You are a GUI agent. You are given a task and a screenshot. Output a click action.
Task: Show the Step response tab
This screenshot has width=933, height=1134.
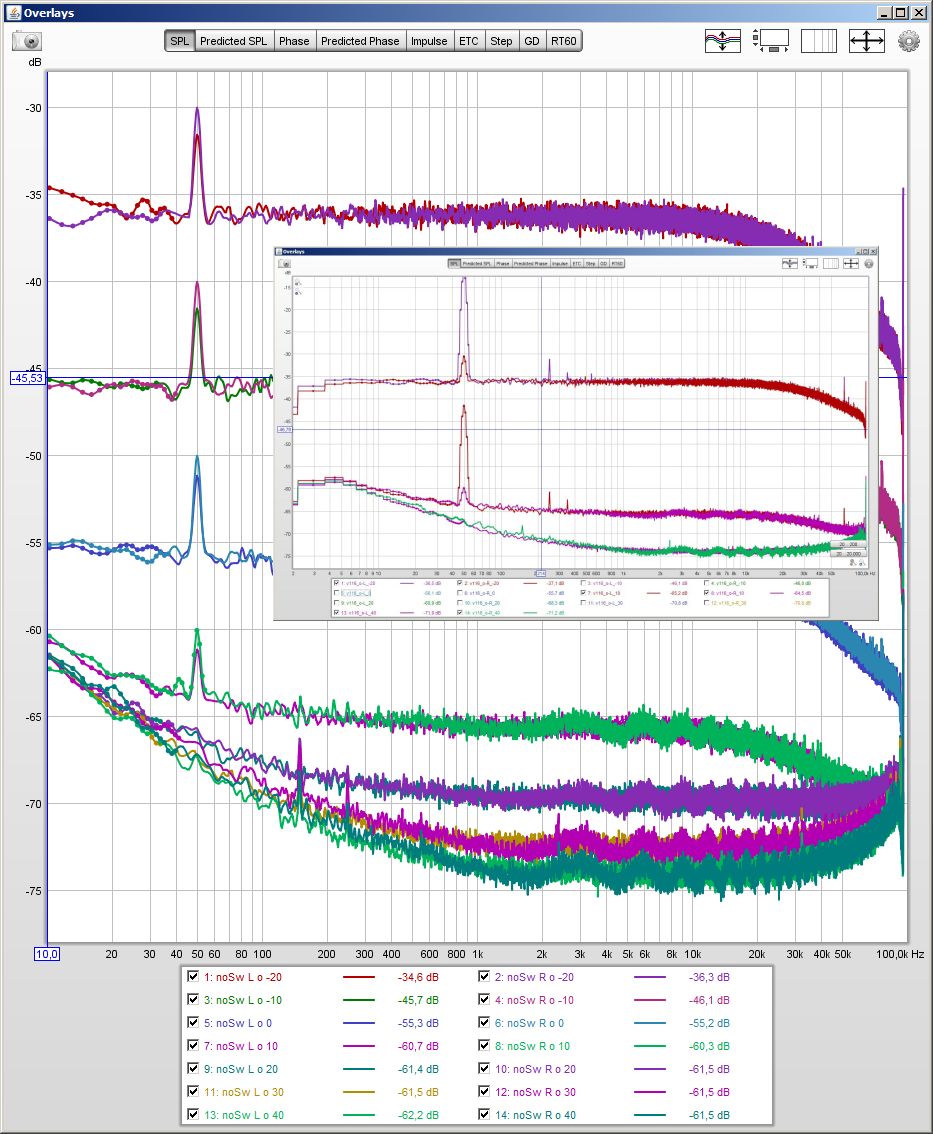point(501,41)
